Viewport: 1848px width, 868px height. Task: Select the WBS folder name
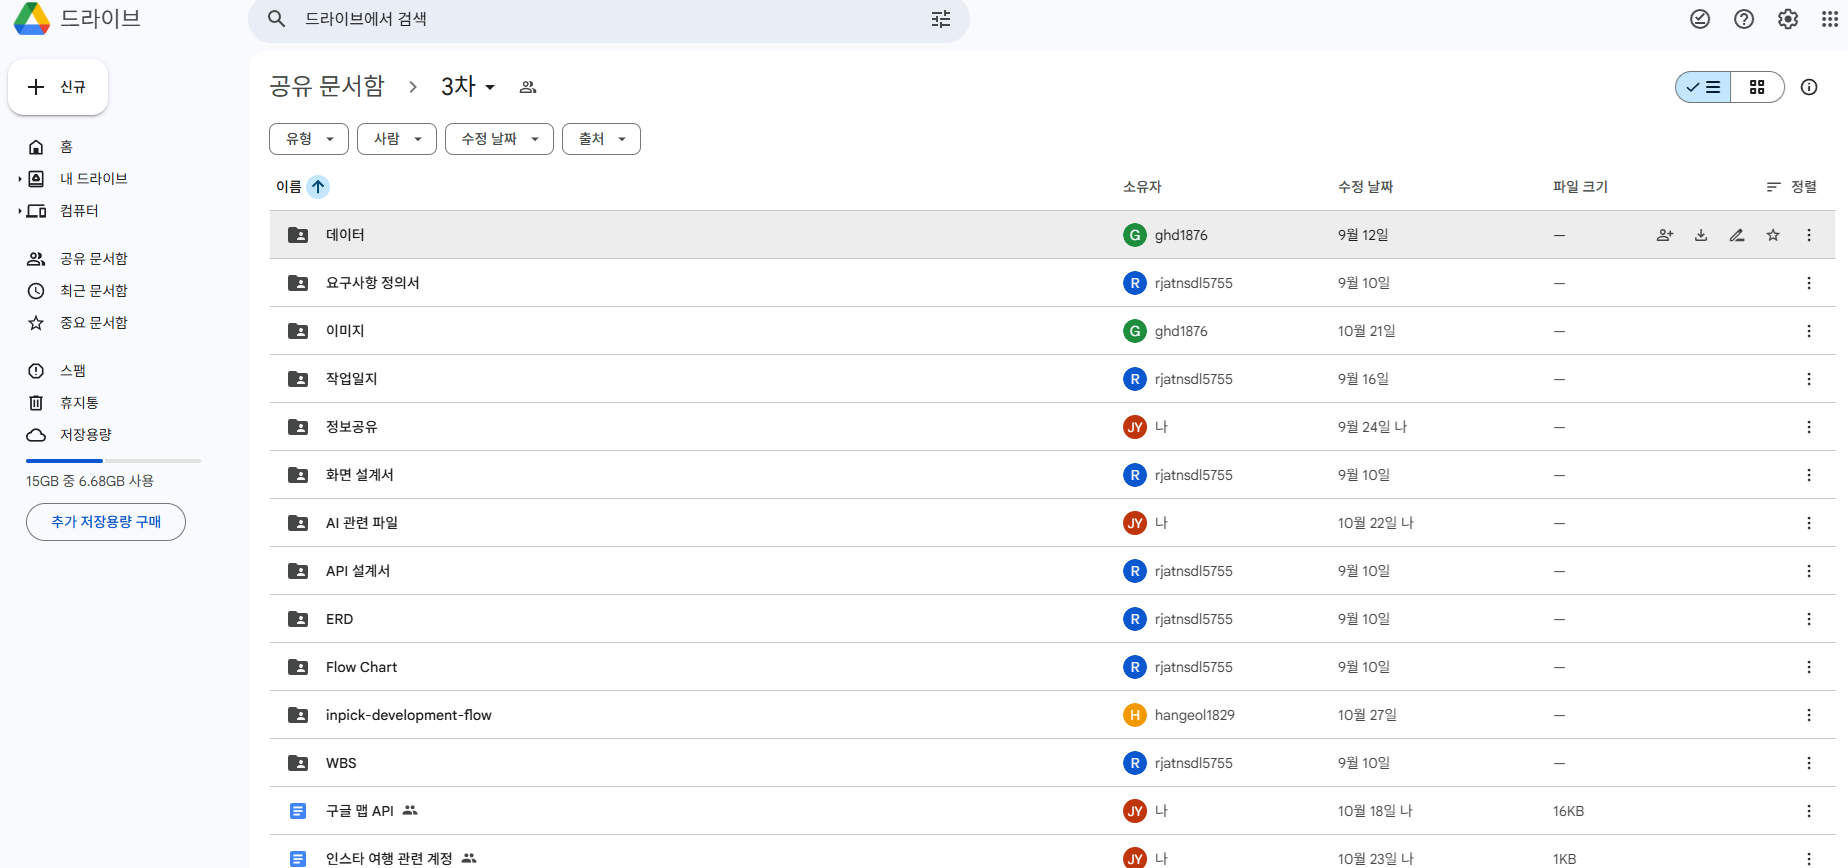(341, 763)
